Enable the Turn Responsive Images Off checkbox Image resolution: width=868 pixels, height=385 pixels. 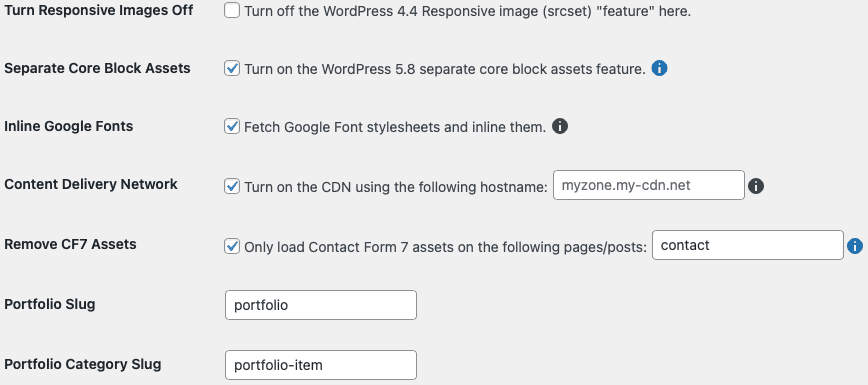(x=232, y=10)
